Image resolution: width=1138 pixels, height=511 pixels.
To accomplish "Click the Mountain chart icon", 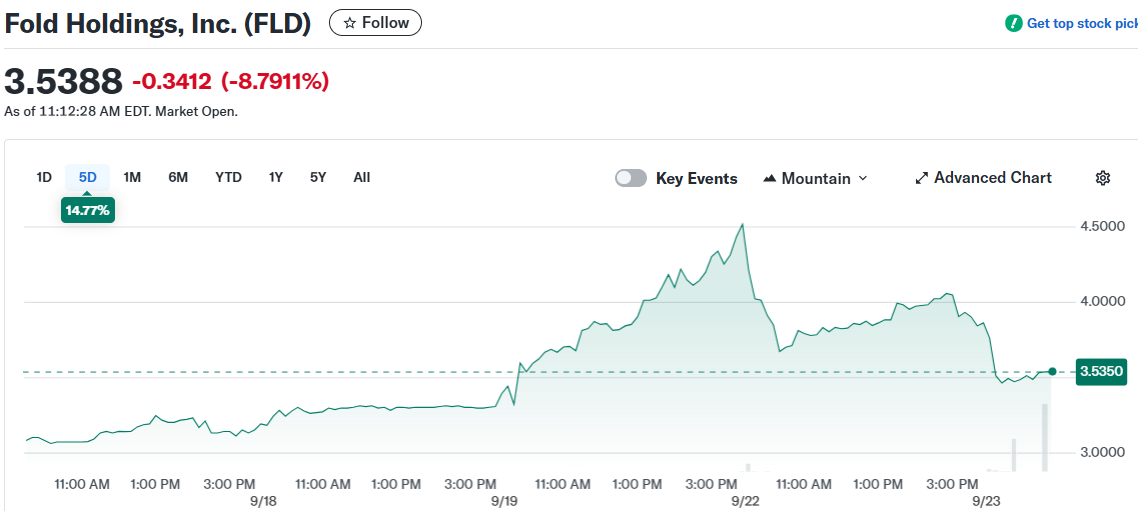I will tap(770, 179).
